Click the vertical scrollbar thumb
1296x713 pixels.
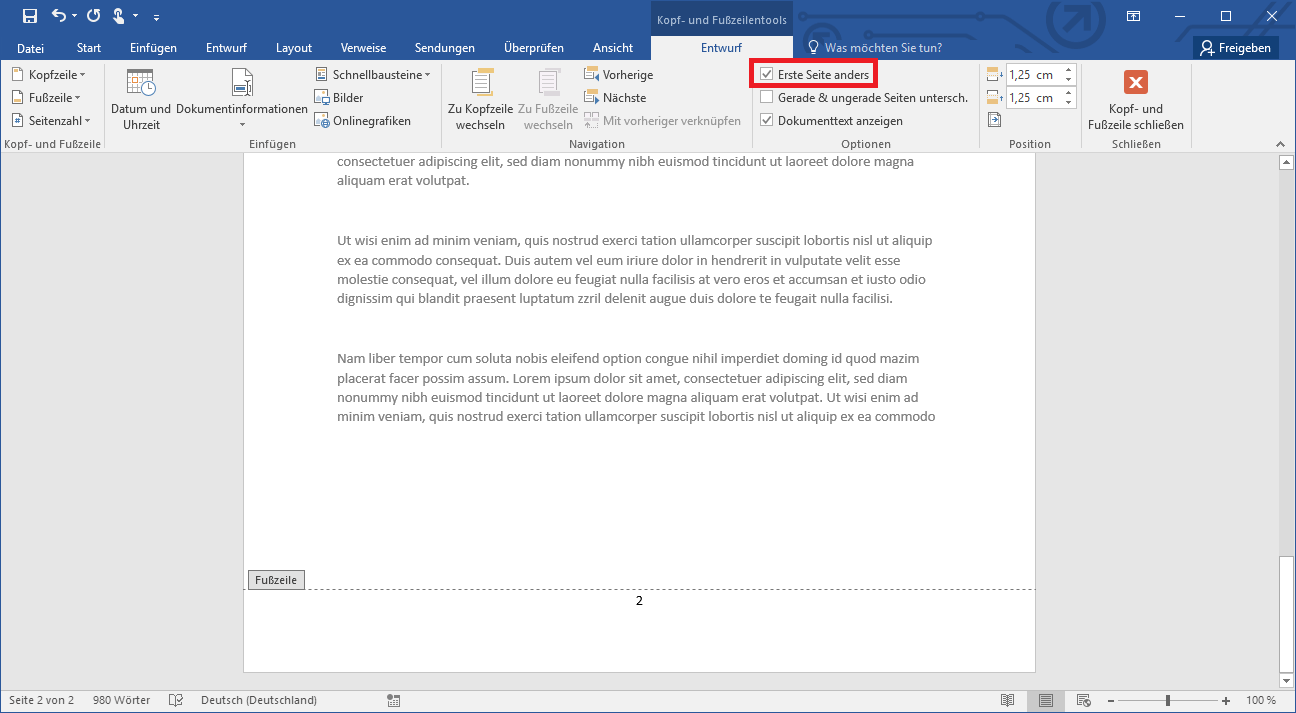1287,613
